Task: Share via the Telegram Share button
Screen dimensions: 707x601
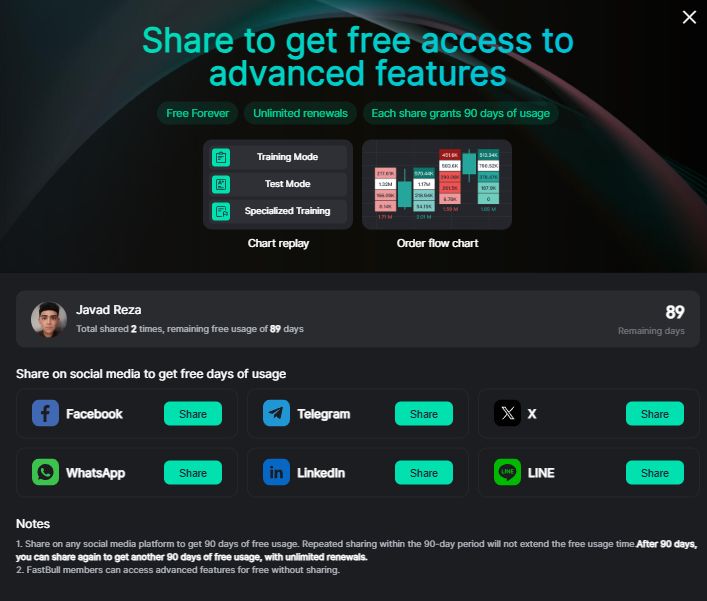Action: tap(424, 414)
